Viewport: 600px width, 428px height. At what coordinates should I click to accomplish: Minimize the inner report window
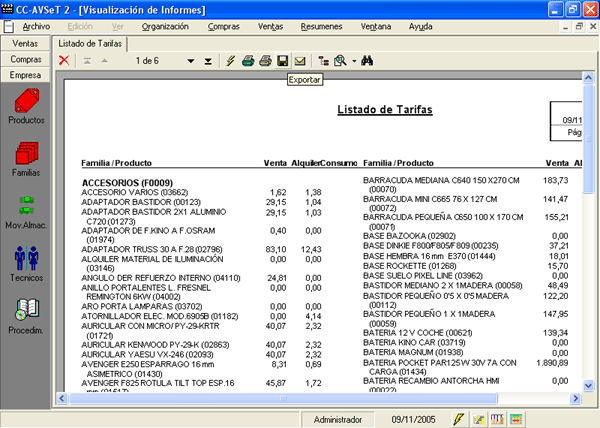tap(566, 26)
